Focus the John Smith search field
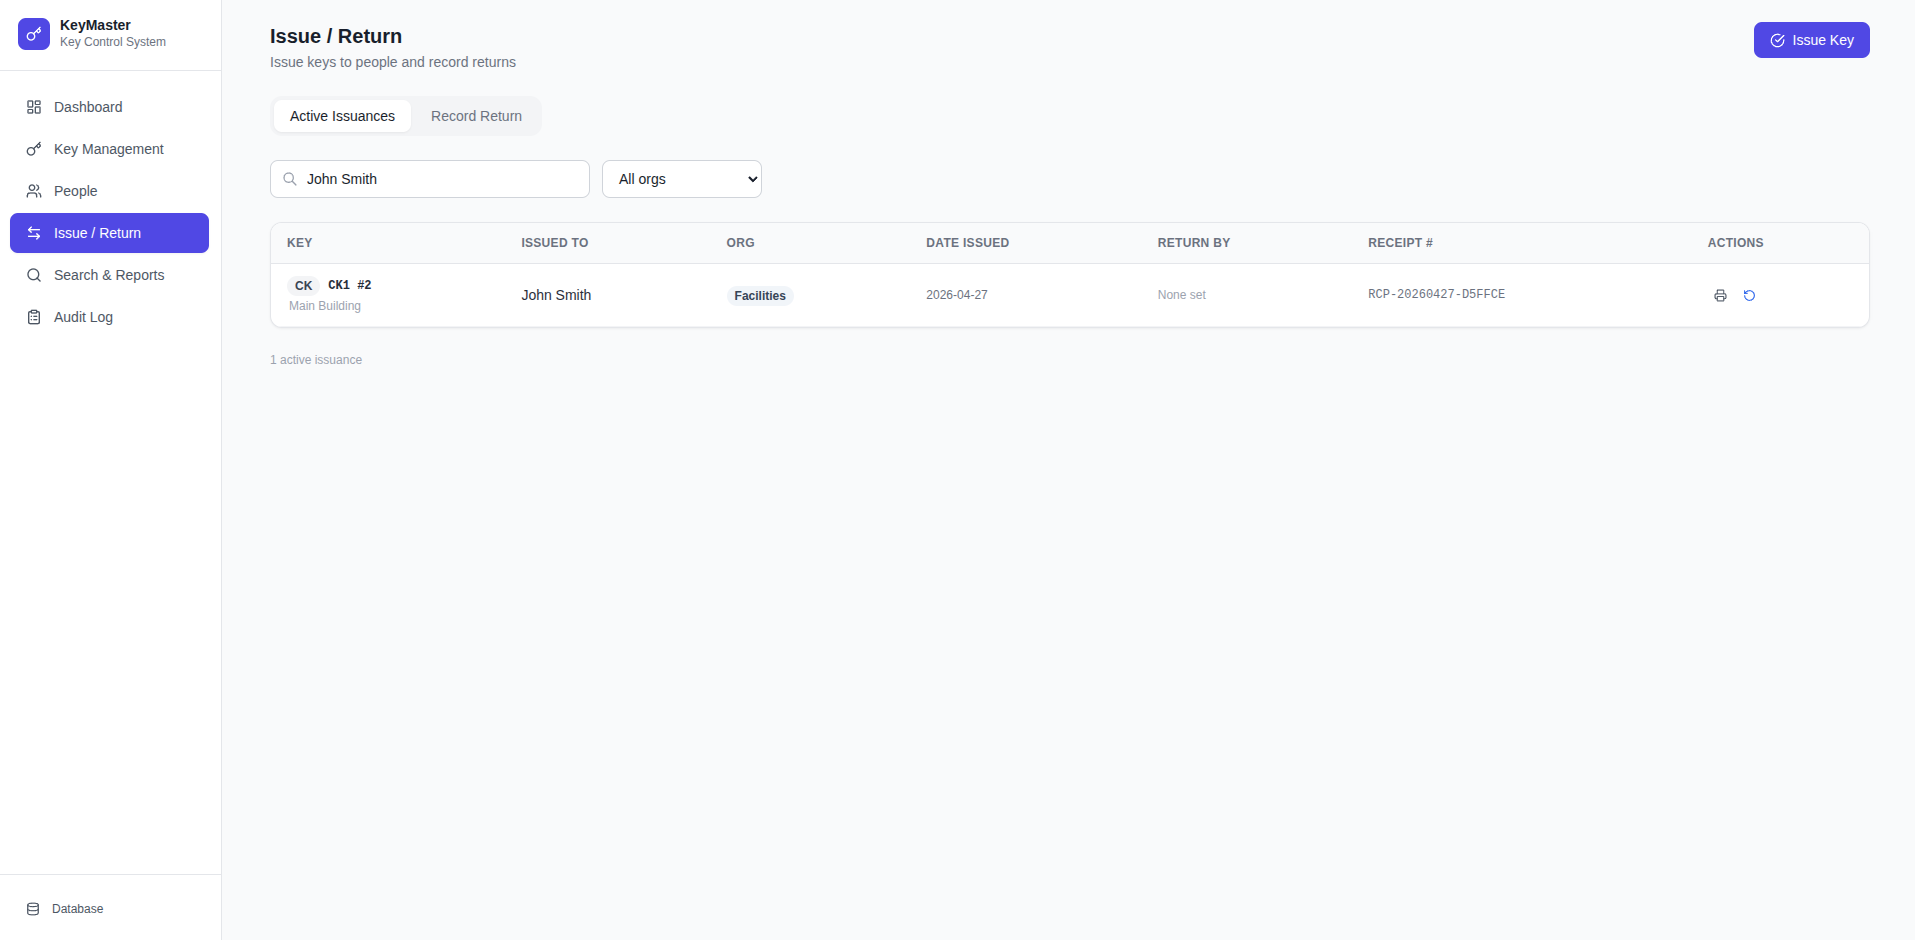This screenshot has height=940, width=1915. 430,179
